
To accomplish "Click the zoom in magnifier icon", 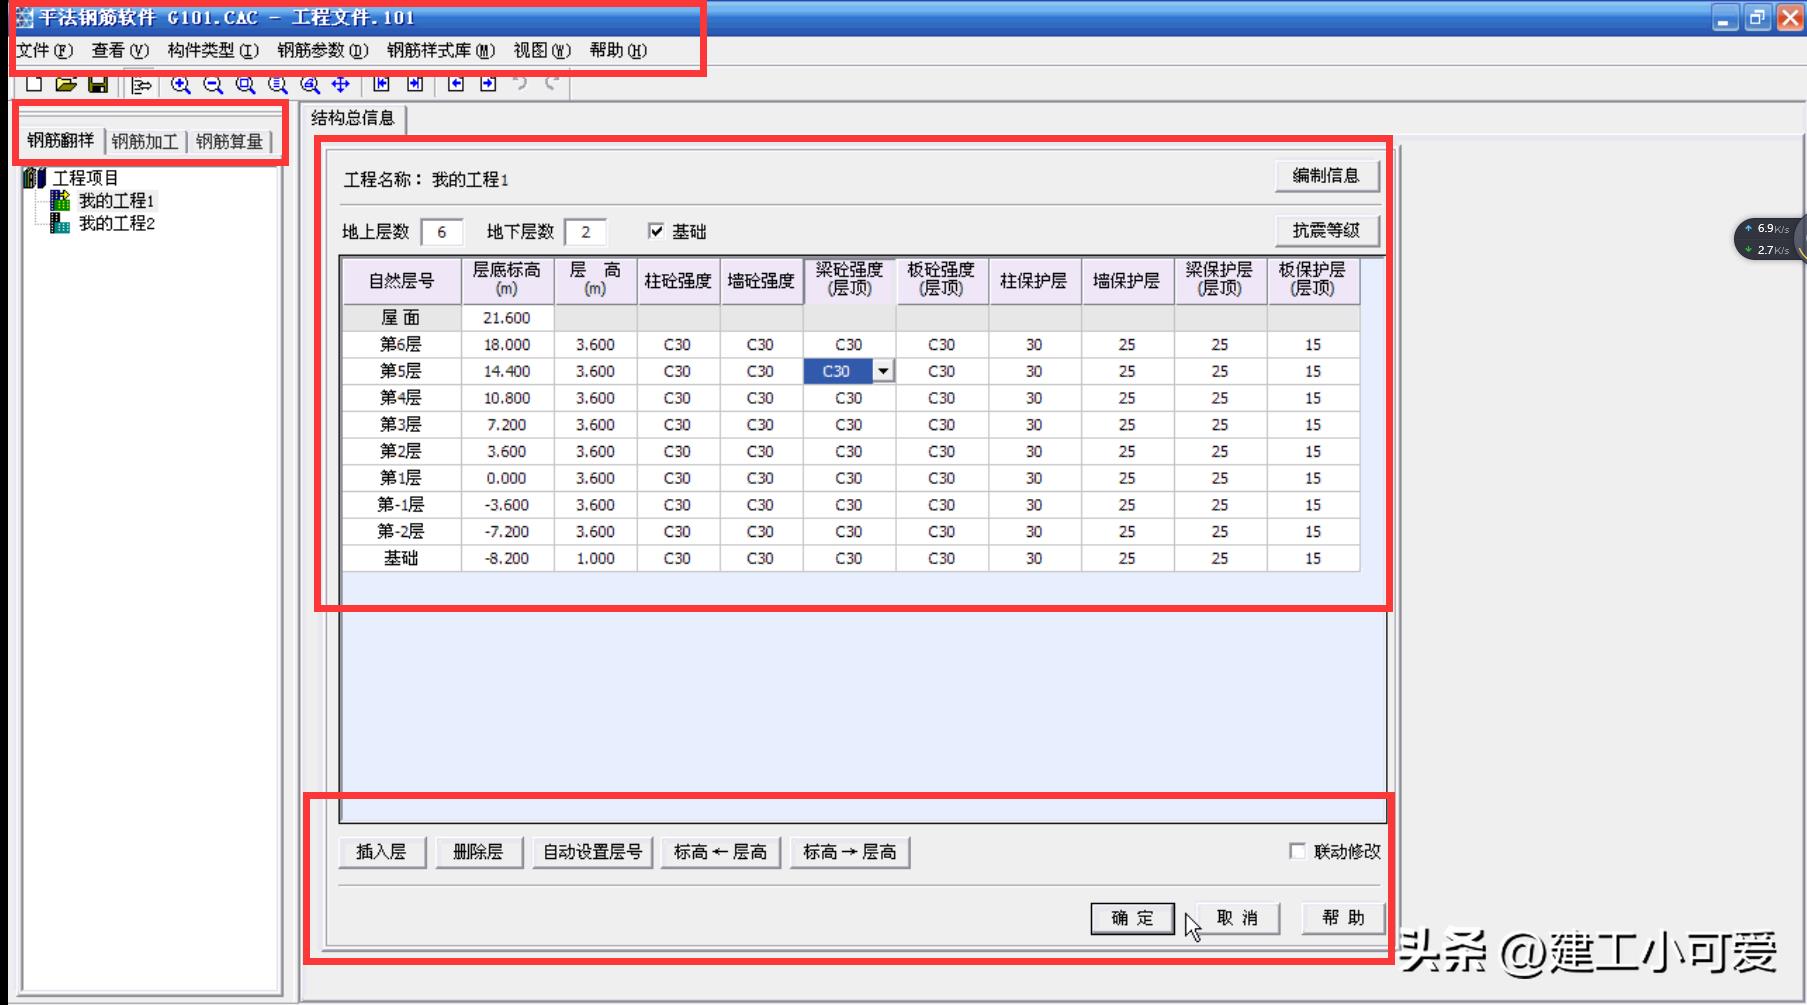I will click(x=180, y=85).
